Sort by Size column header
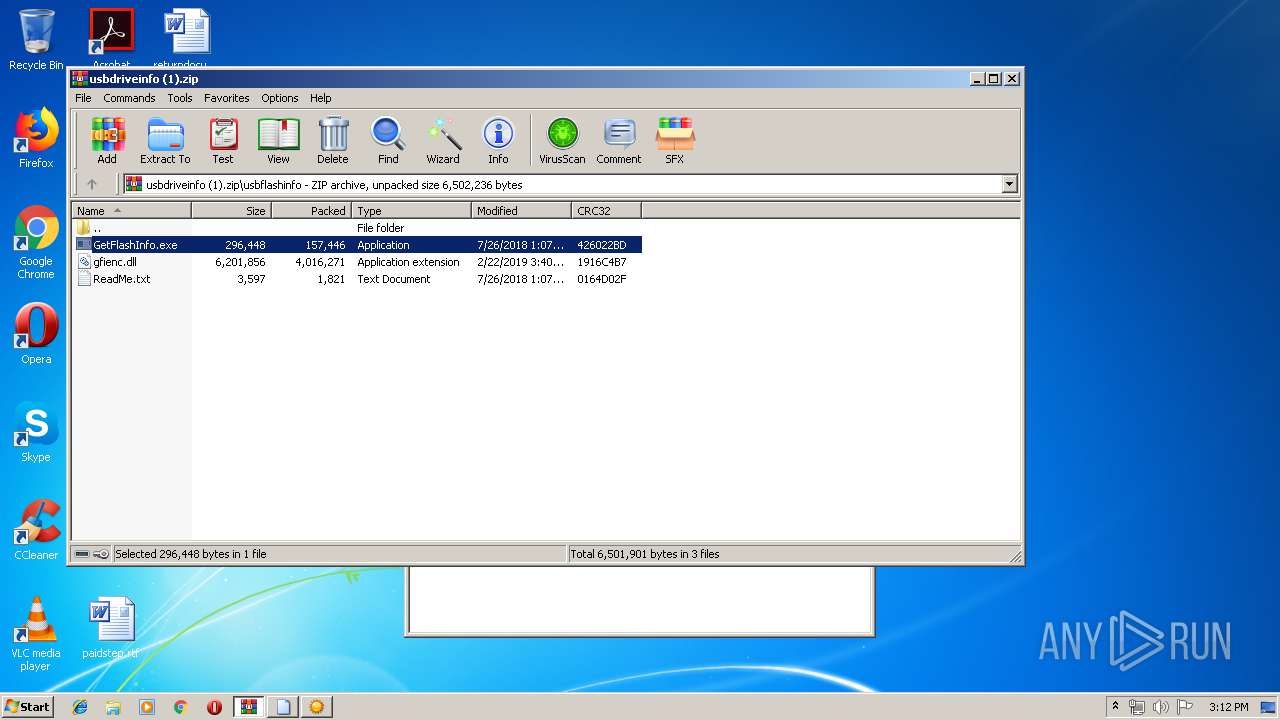This screenshot has width=1280, height=720. click(232, 211)
